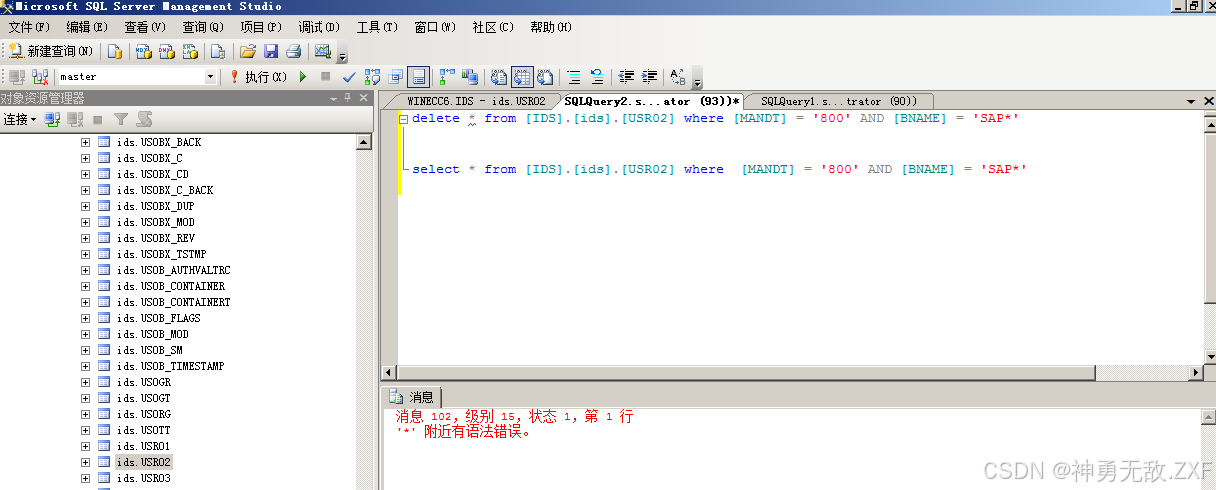
Task: Click editor horizontal scrollbar right arrow
Action: tap(1195, 373)
